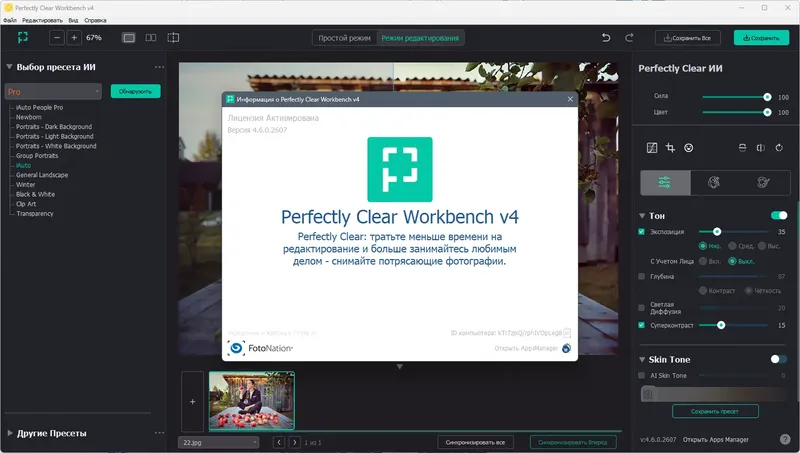Close the About dialog
Screen dimensions: 800x453
(x=570, y=99)
